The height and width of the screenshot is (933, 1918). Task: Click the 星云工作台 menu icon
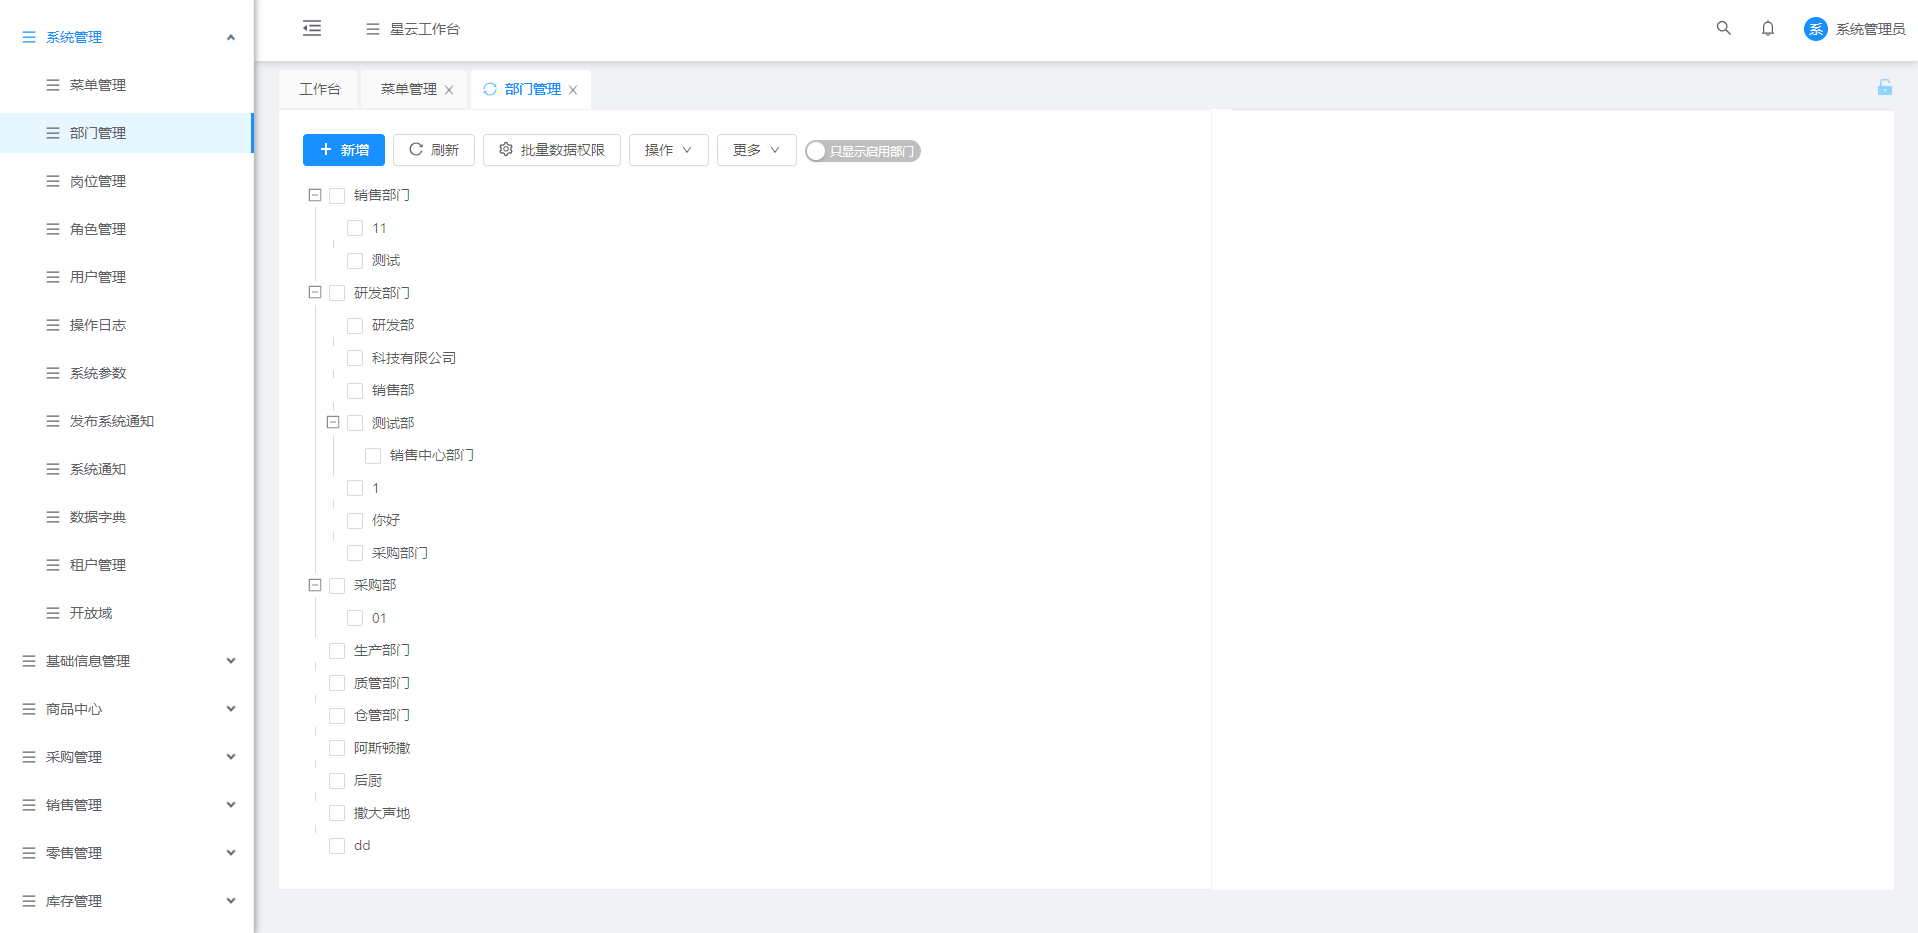tap(373, 29)
